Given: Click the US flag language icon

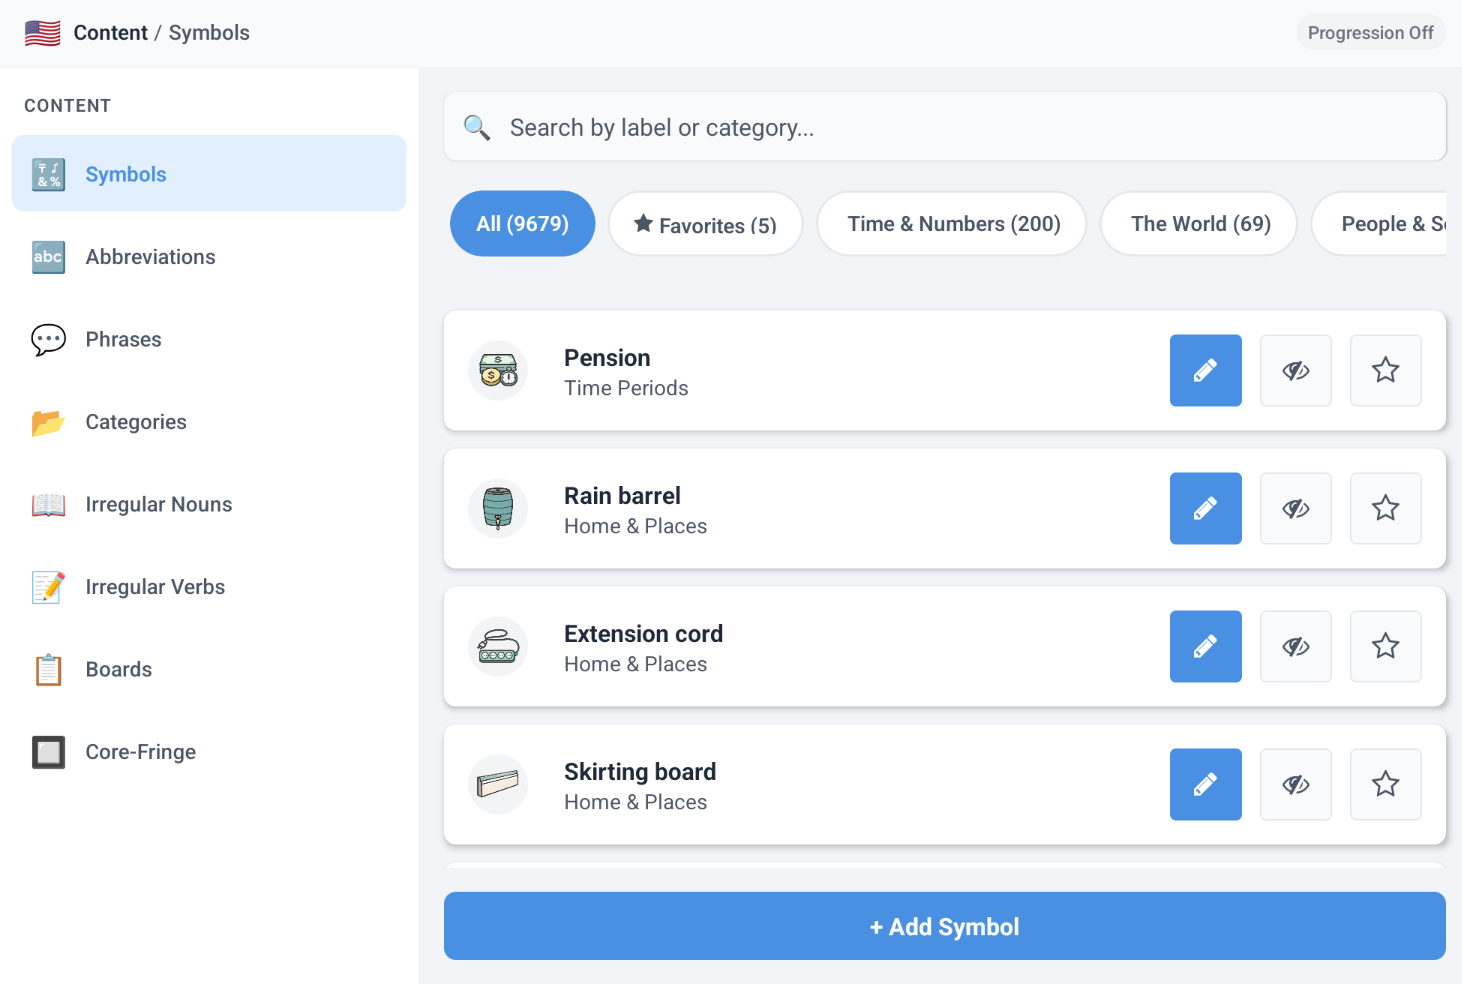Looking at the screenshot, I should pos(43,33).
